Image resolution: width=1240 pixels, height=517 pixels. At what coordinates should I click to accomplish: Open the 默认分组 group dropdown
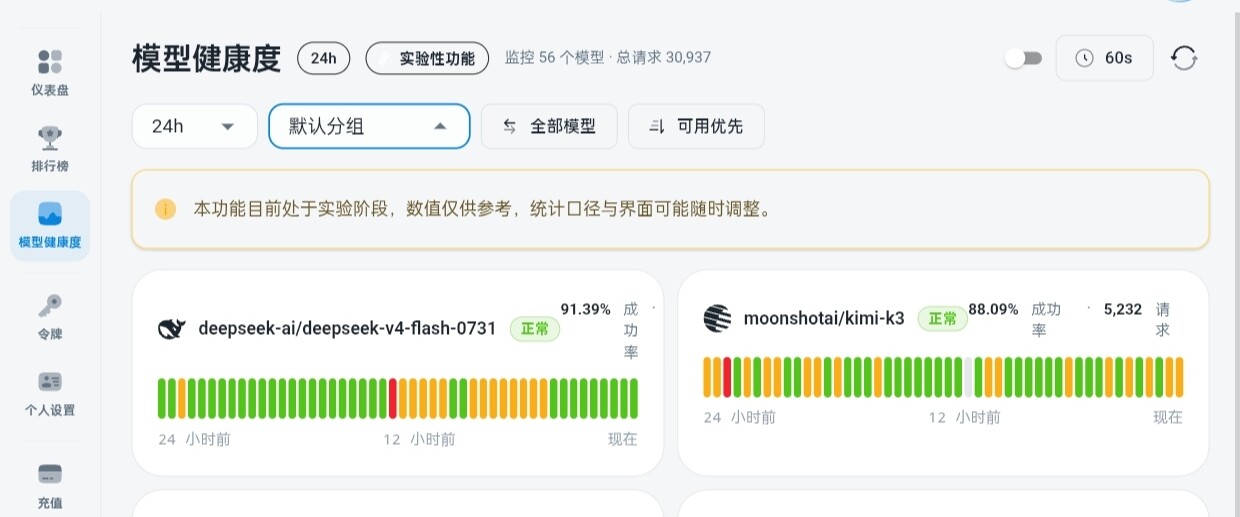(369, 126)
